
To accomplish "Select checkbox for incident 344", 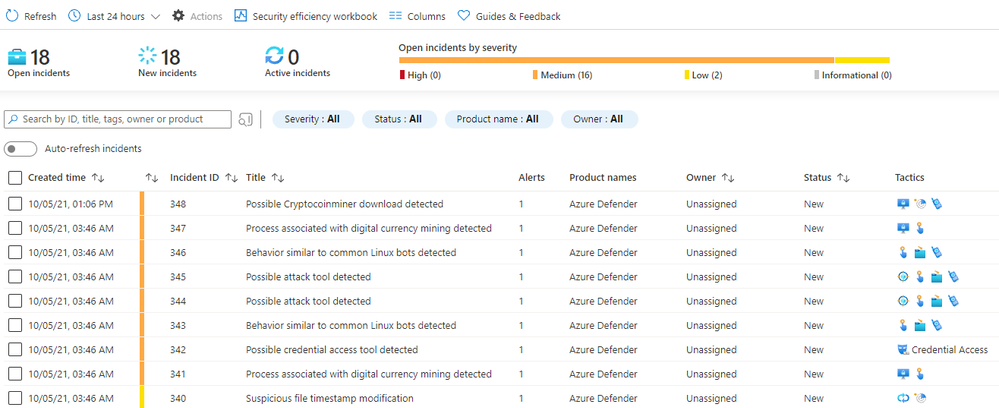I will (x=15, y=301).
